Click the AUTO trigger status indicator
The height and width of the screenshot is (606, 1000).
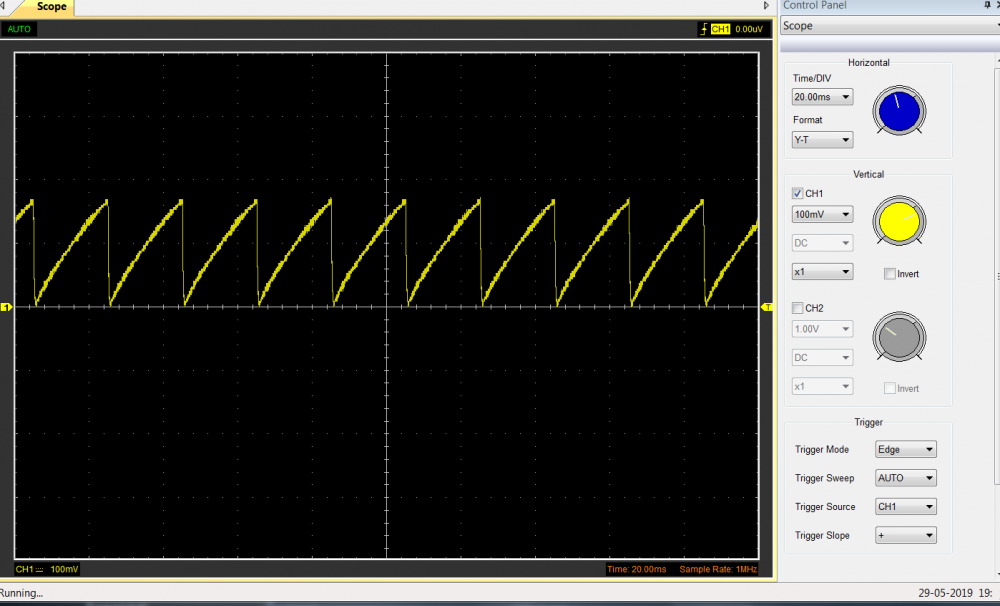tap(19, 29)
